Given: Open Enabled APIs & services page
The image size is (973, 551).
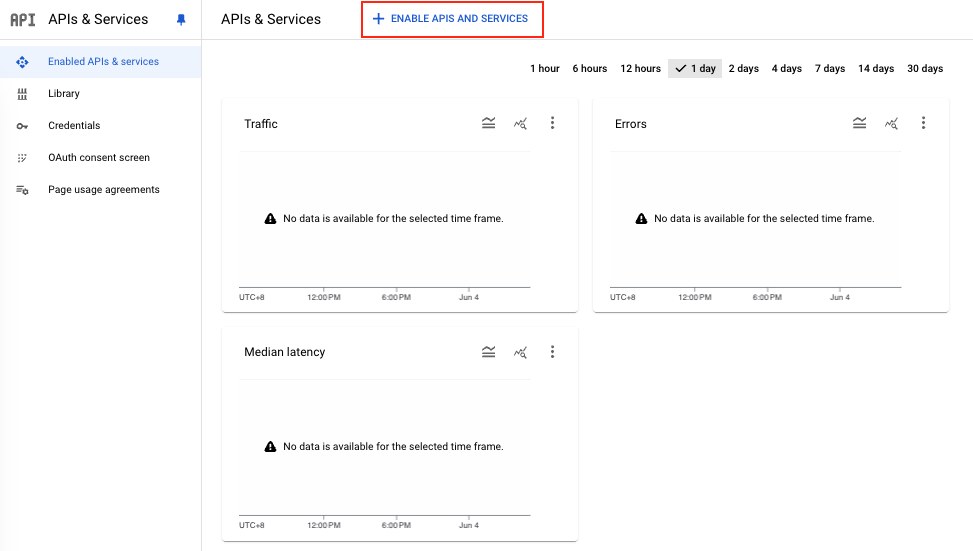Looking at the screenshot, I should (101, 61).
